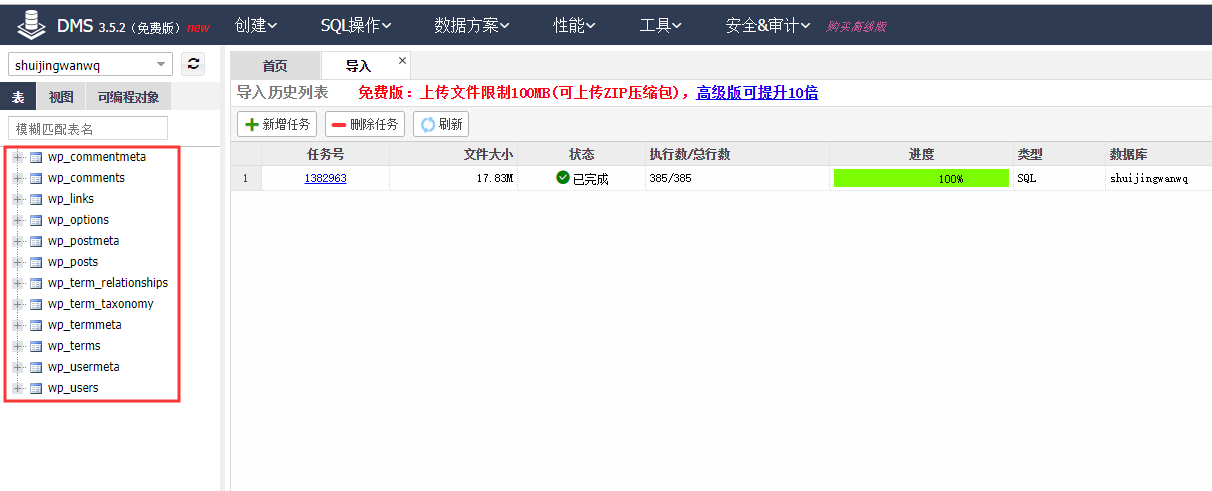Click the table name filter input field

(88, 128)
